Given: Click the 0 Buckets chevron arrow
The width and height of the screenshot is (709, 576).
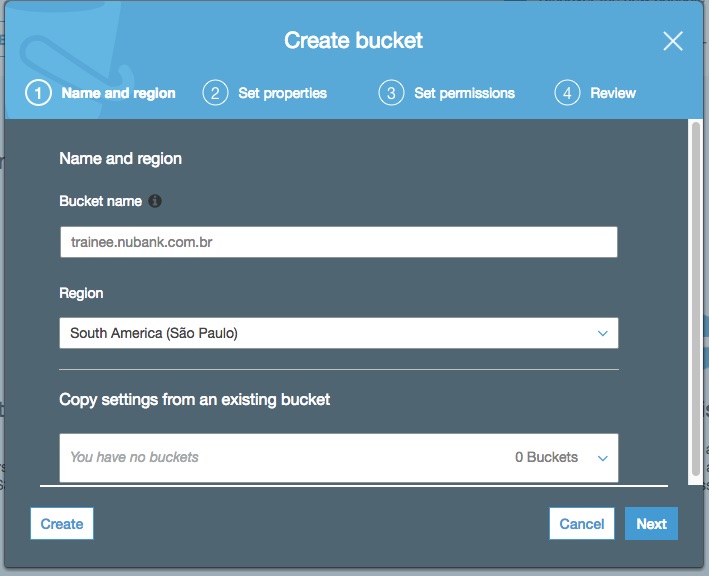Looking at the screenshot, I should coord(602,458).
